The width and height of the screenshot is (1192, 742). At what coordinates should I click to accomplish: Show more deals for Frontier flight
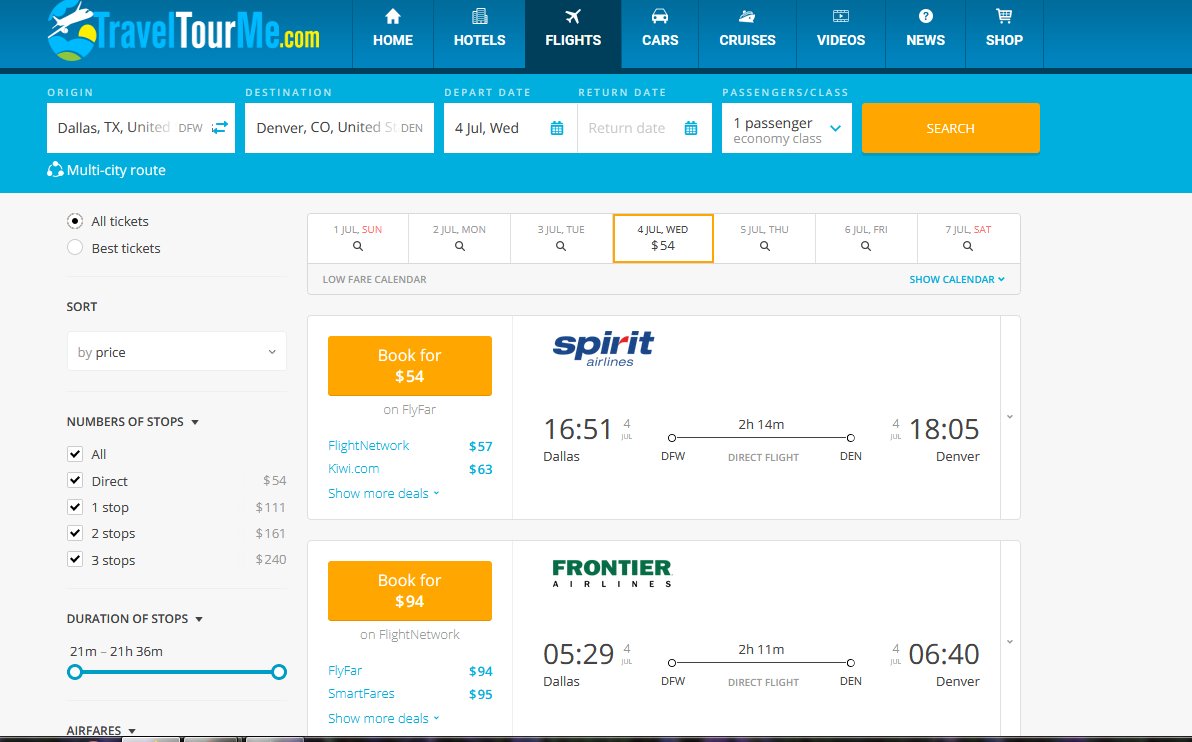coord(384,718)
